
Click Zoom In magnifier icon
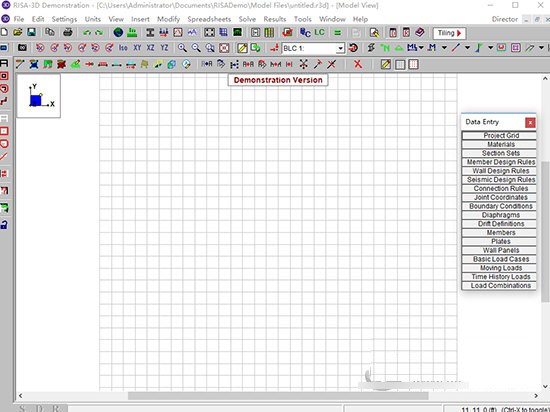point(182,47)
